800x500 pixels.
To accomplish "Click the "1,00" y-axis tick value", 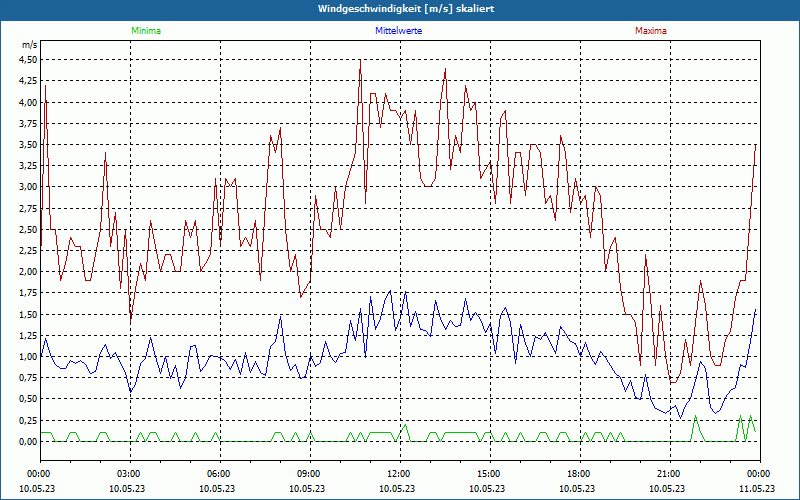I will [x=29, y=357].
